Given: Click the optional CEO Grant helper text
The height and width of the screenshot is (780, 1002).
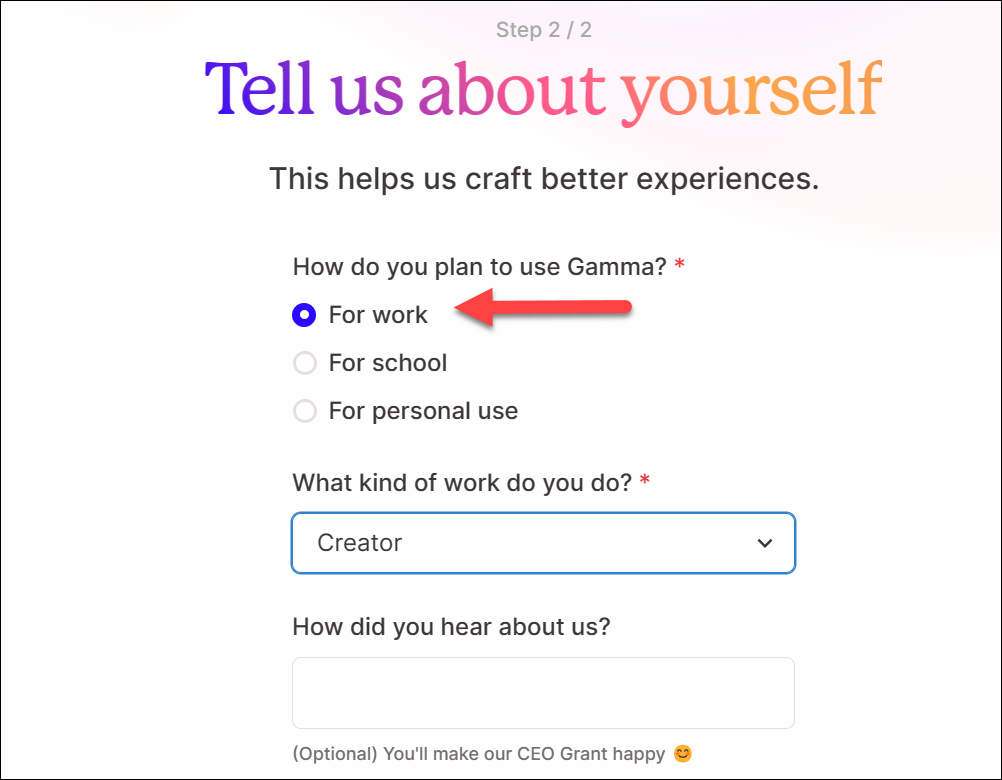Looking at the screenshot, I should 480,754.
